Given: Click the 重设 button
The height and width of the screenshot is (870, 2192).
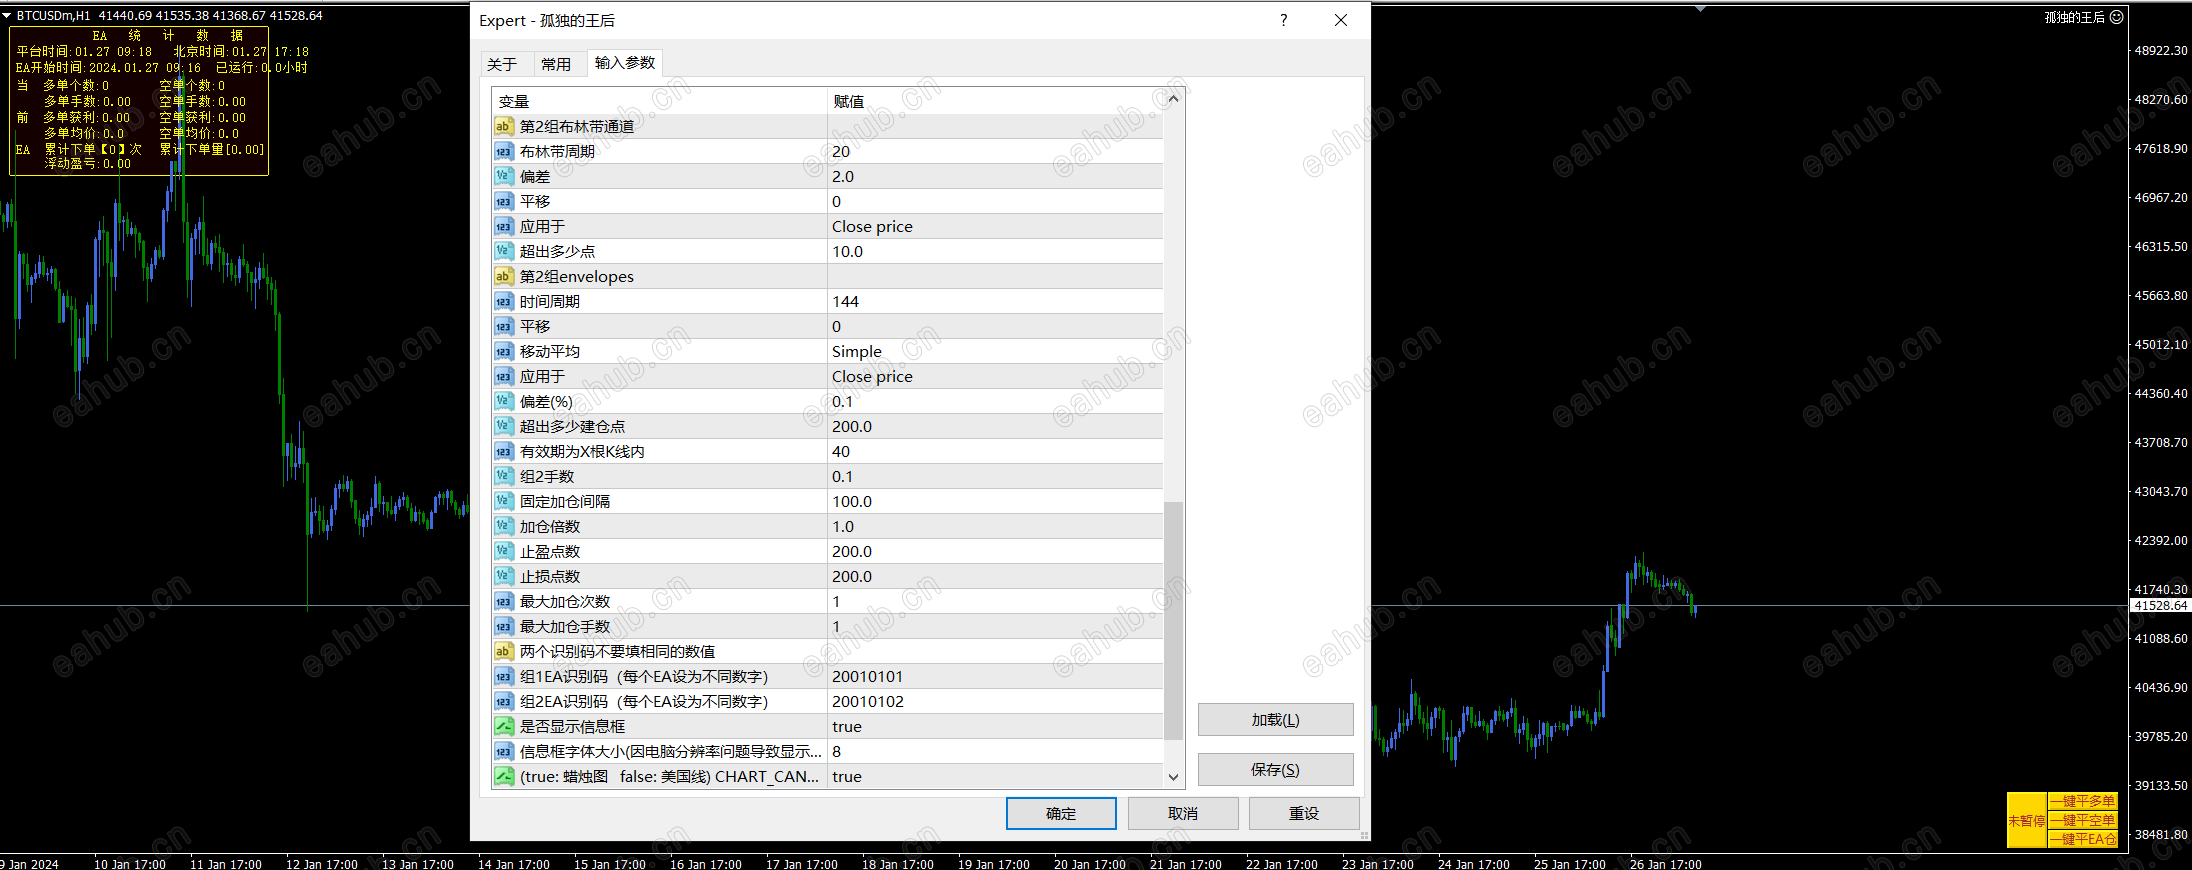Looking at the screenshot, I should 1304,814.
